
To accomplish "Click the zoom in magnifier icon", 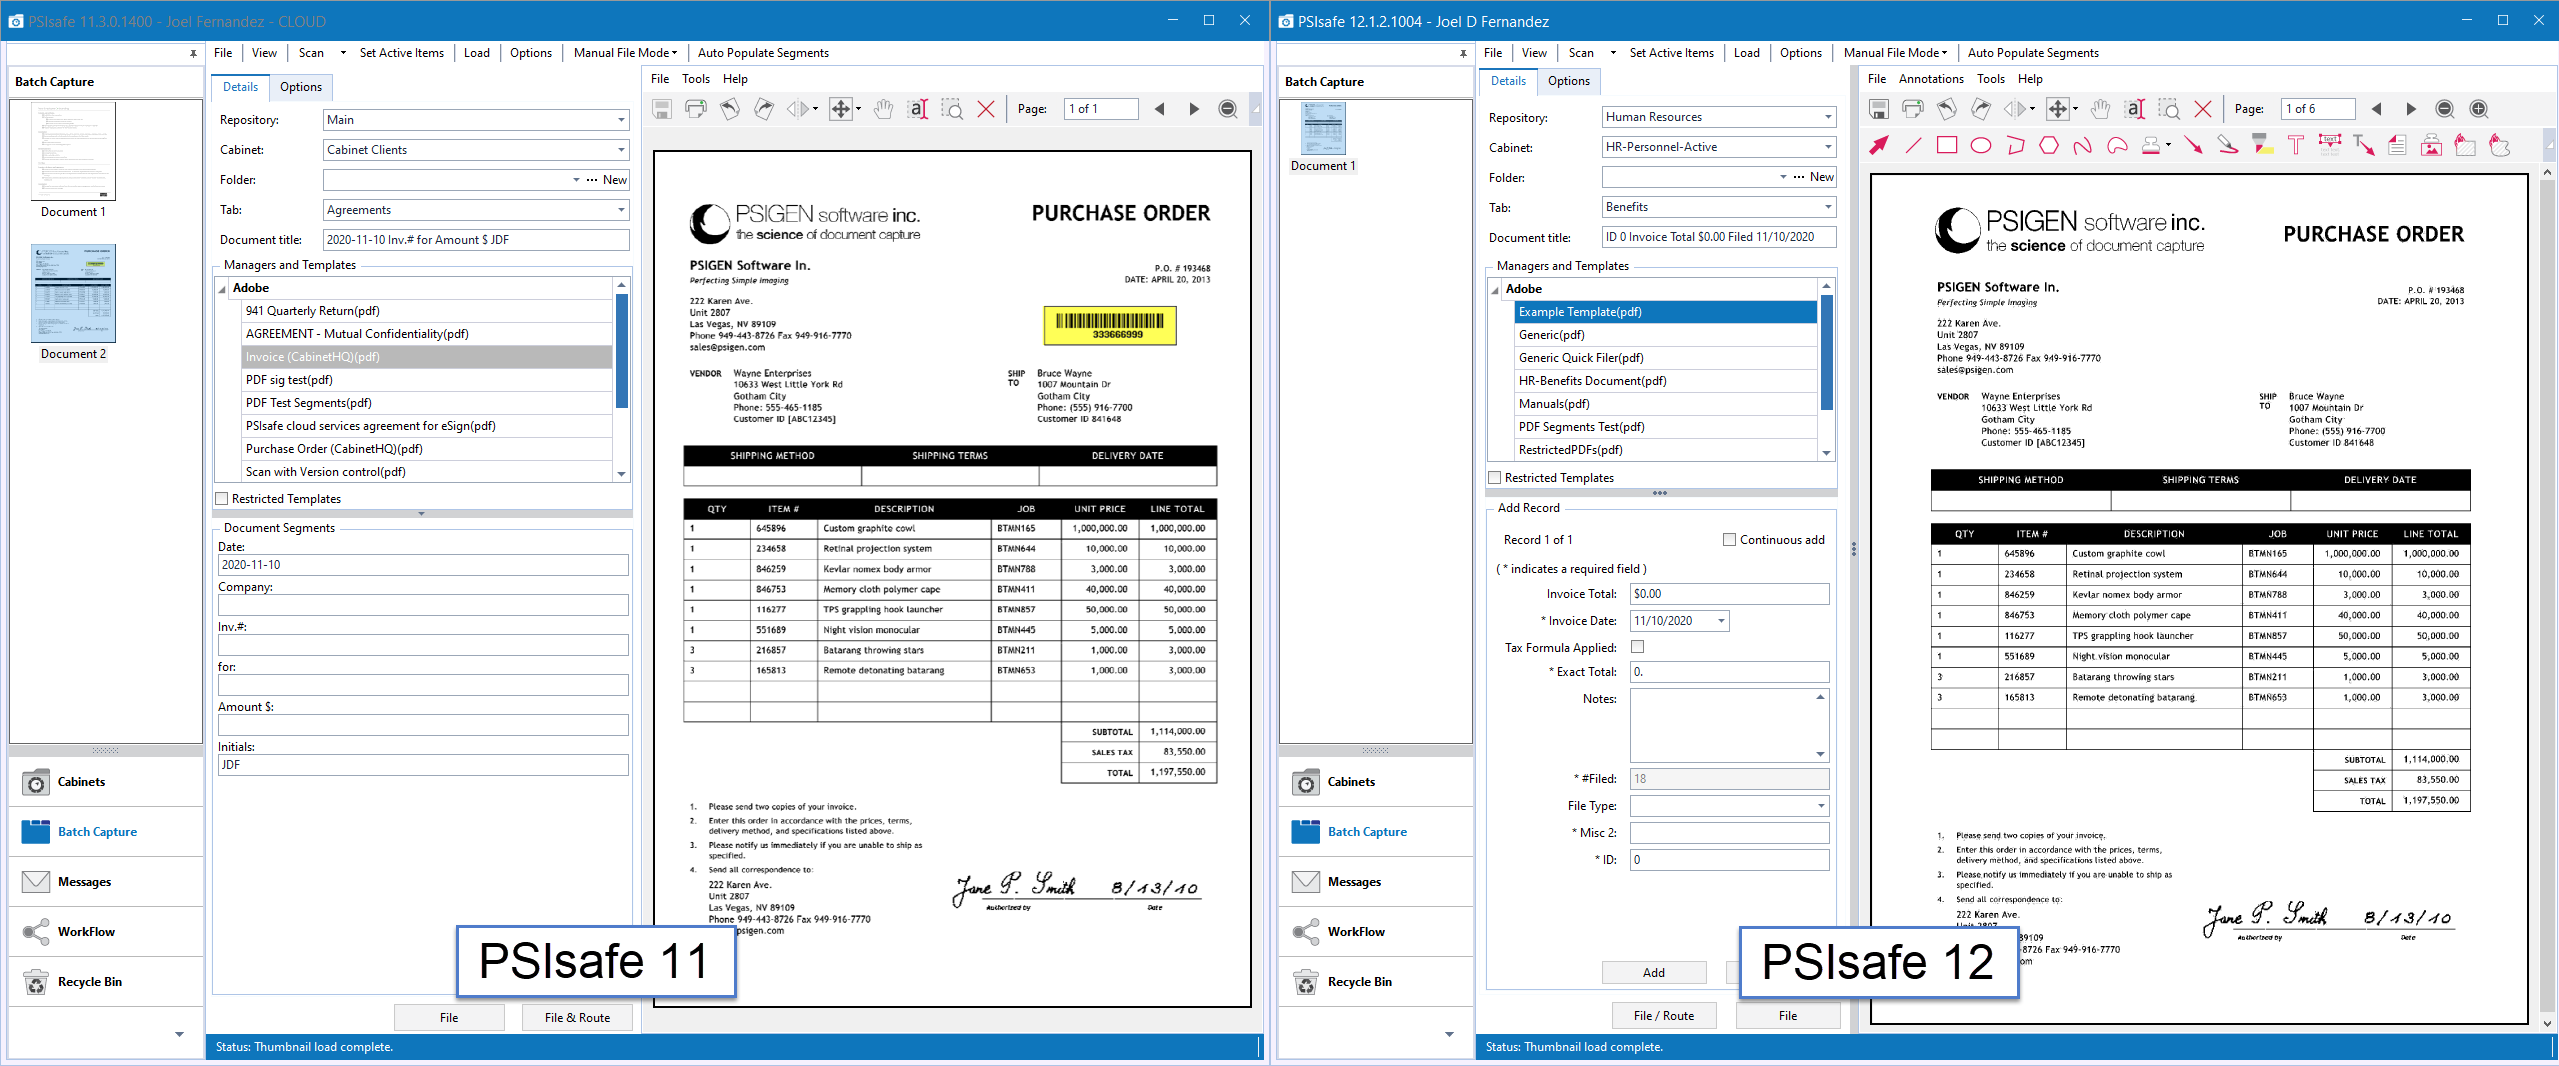I will point(2478,109).
